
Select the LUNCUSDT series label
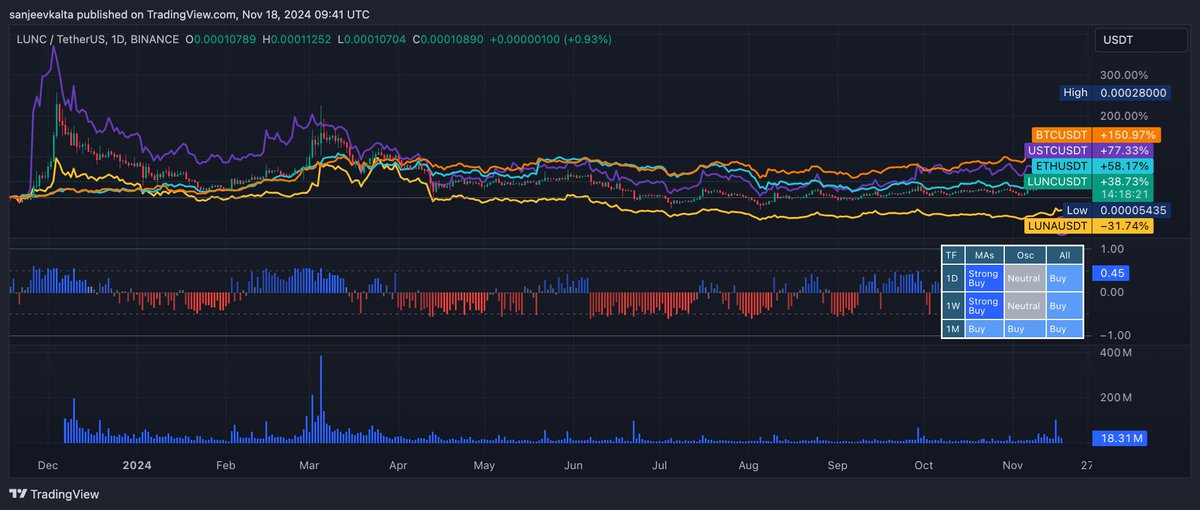coord(1058,181)
